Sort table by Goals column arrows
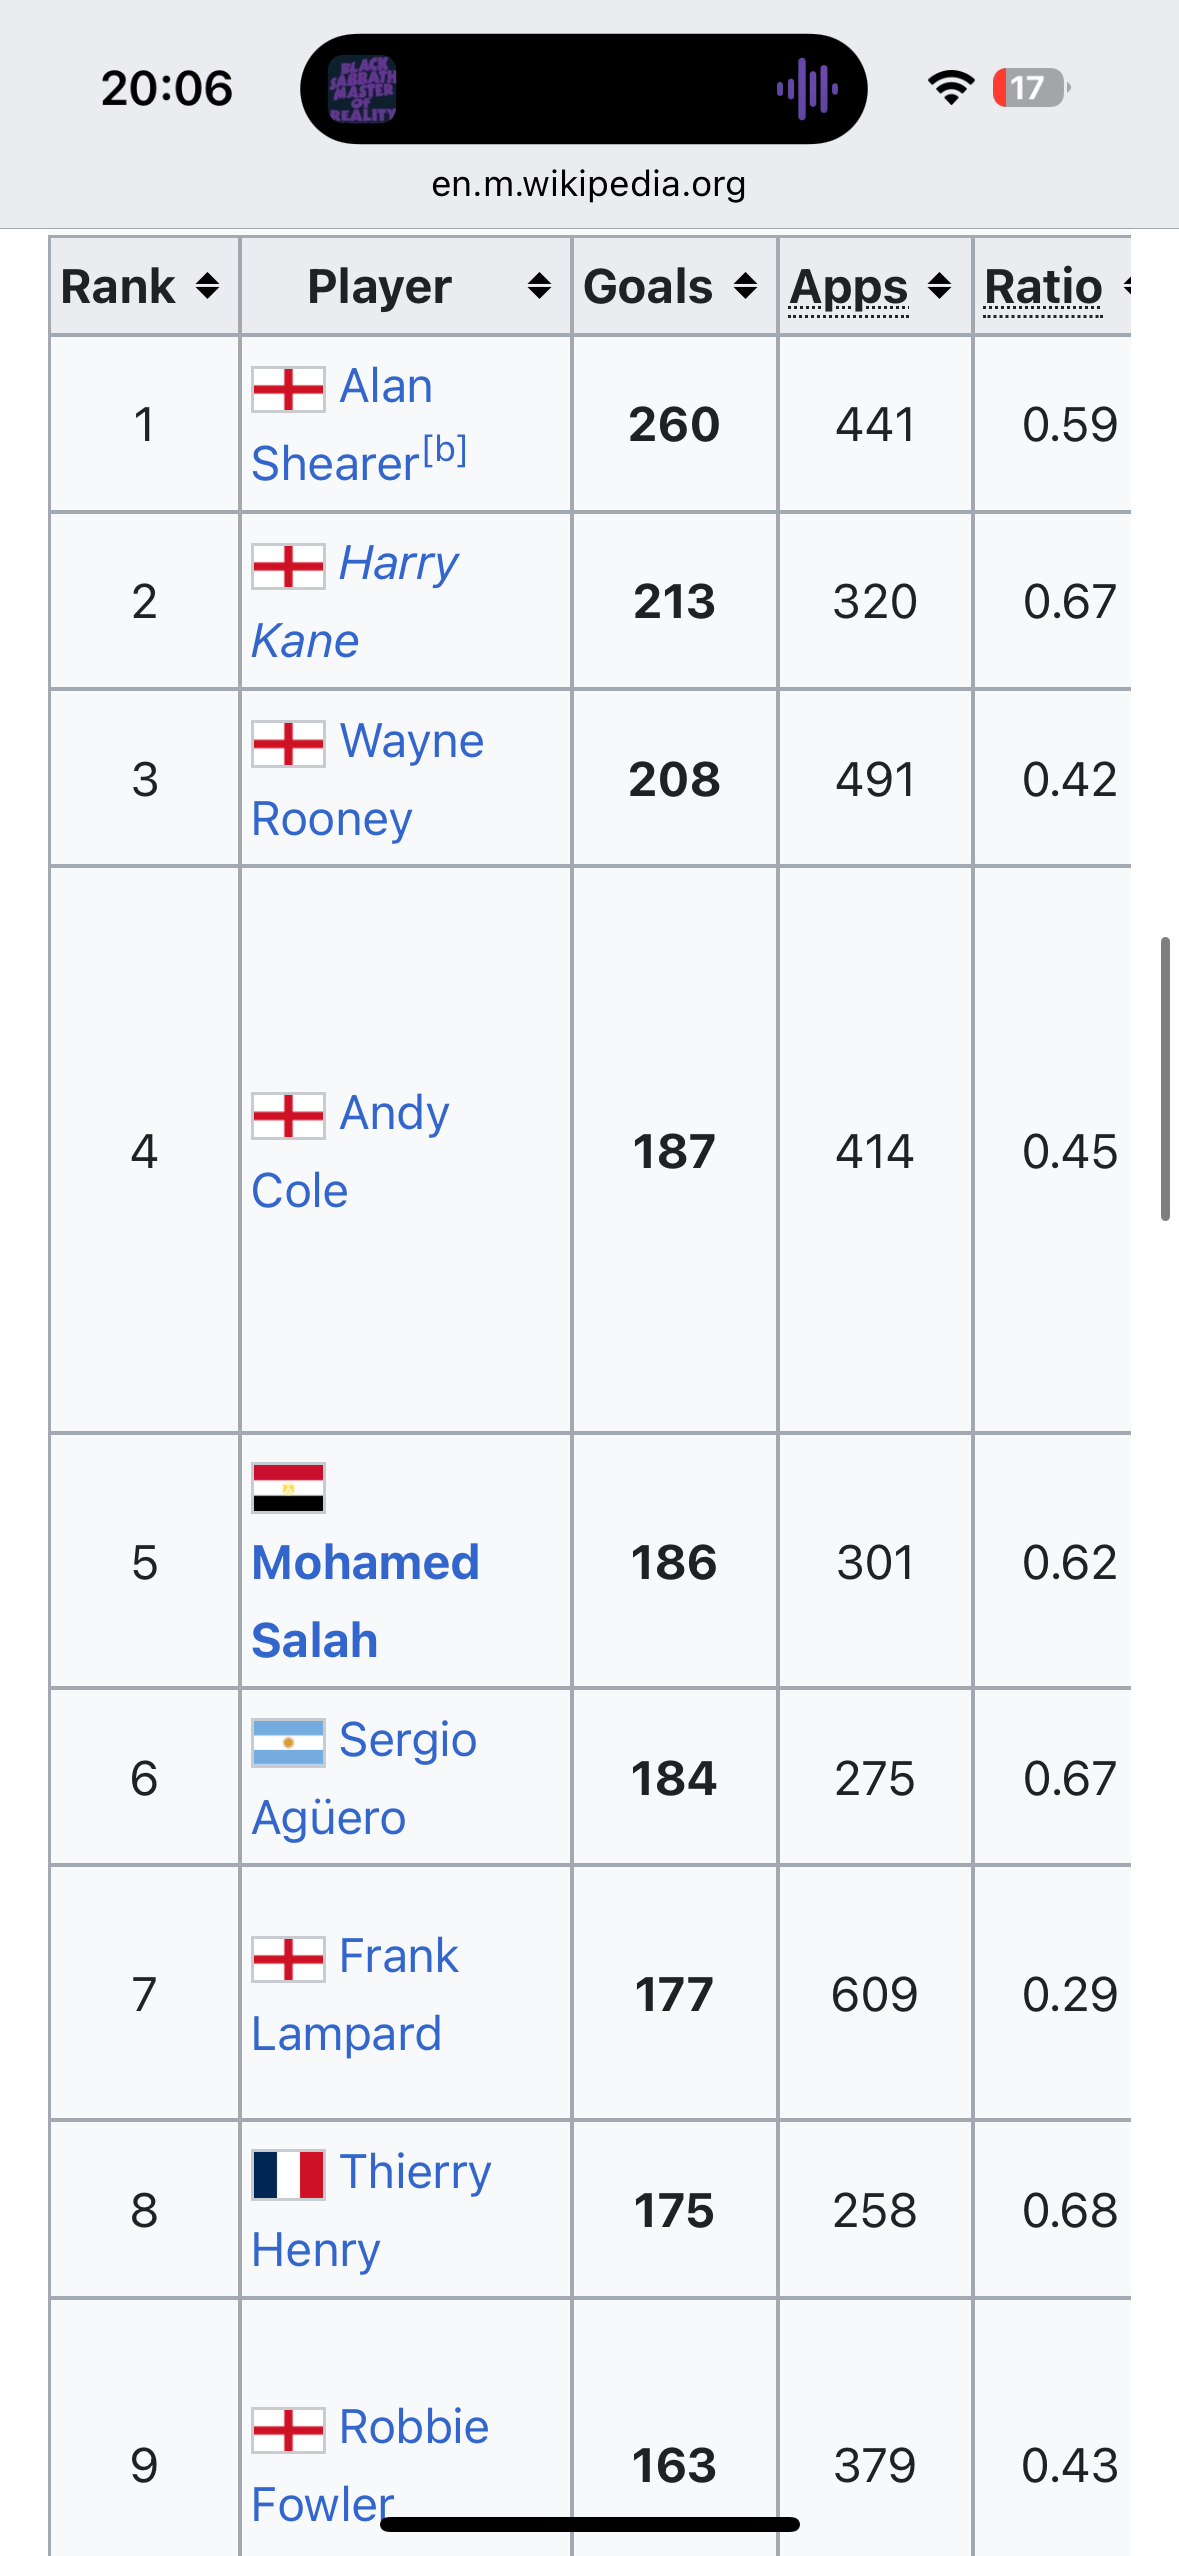The width and height of the screenshot is (1179, 2556). tap(745, 287)
